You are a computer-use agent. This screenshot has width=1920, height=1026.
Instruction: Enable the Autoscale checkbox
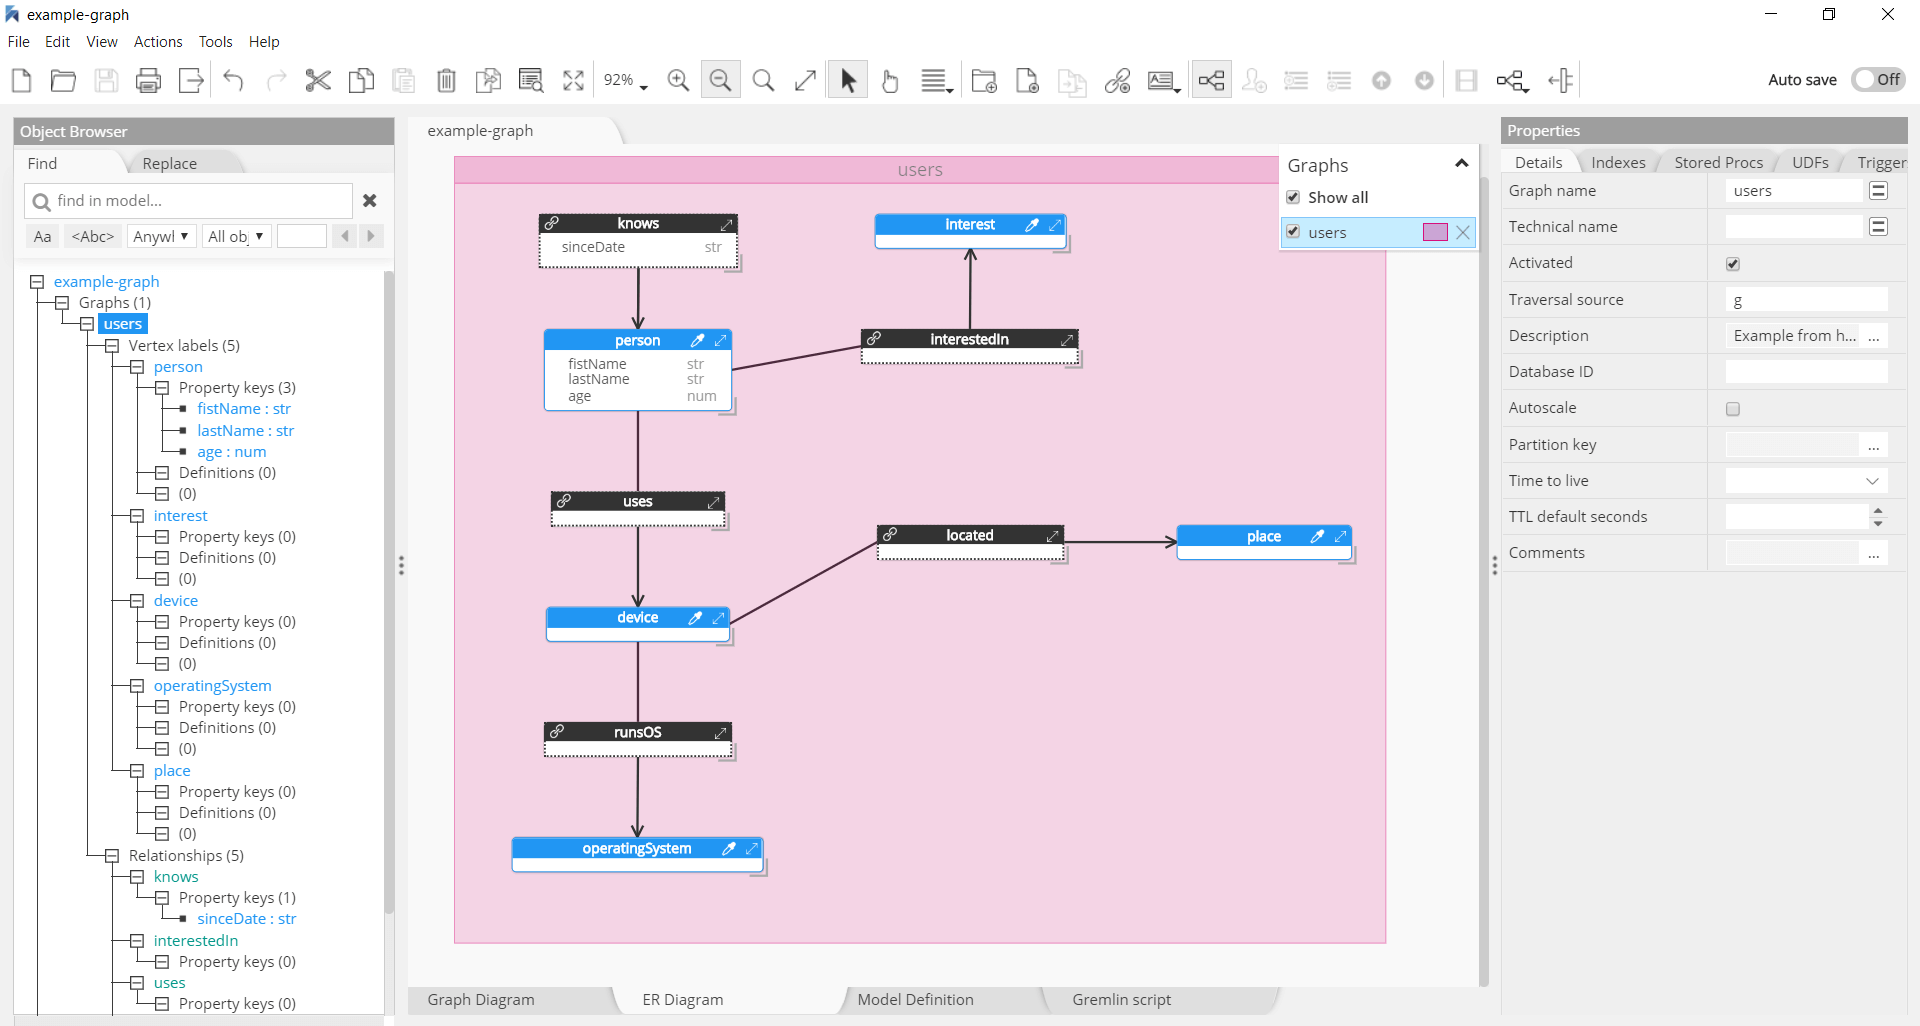coord(1733,409)
